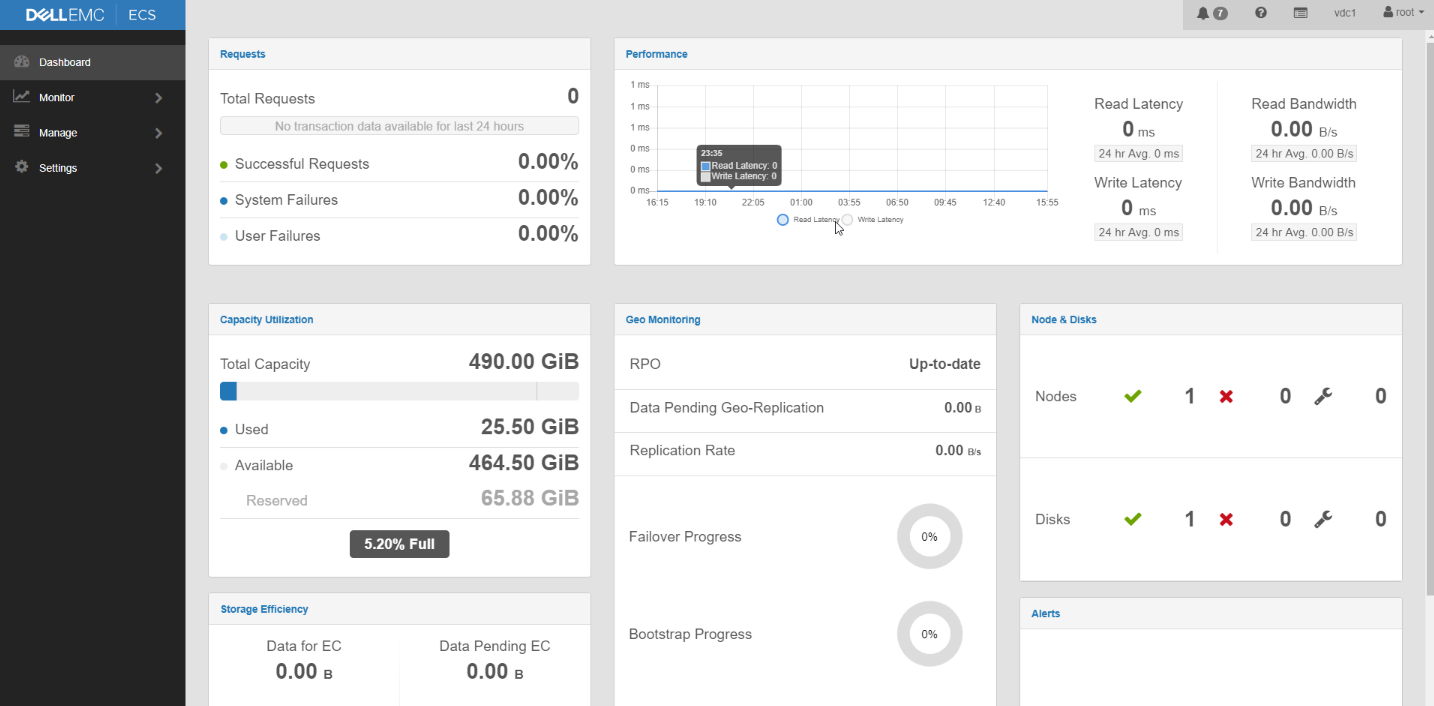Open the help question mark icon
1434x706 pixels.
(x=1261, y=13)
